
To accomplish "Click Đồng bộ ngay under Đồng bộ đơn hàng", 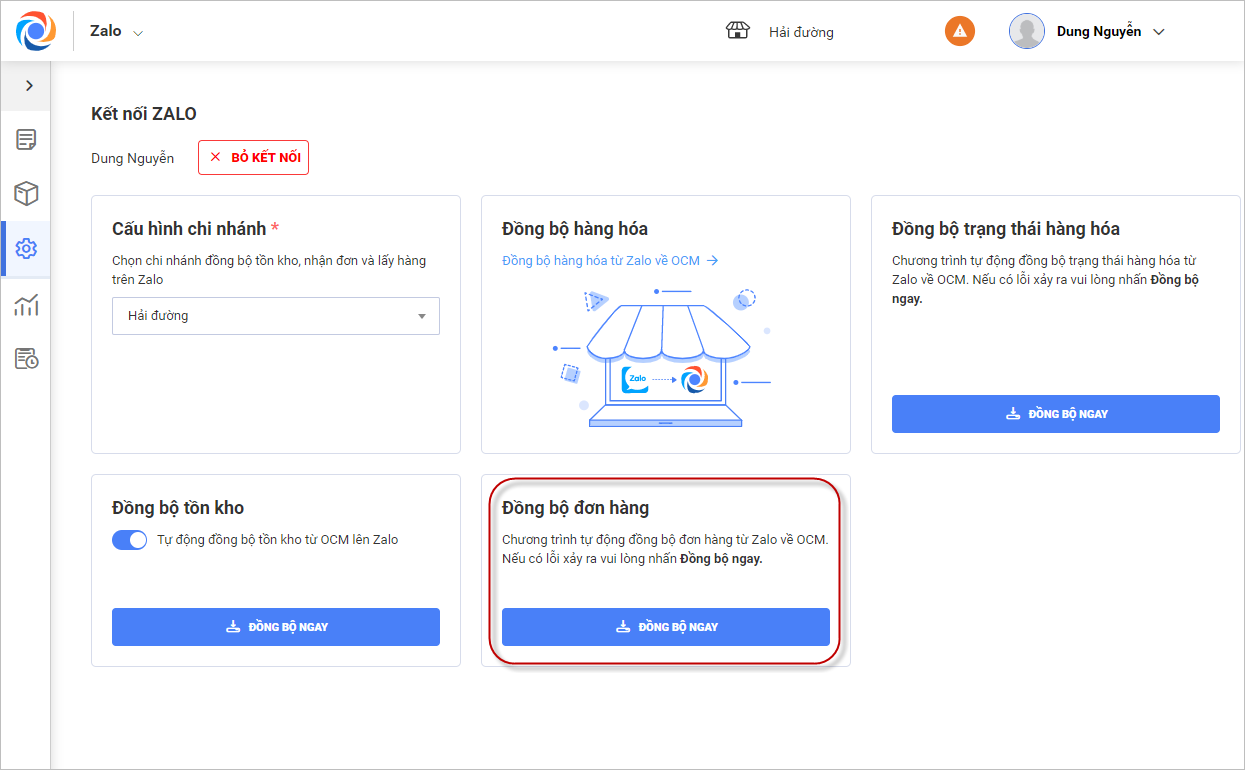I will [666, 627].
